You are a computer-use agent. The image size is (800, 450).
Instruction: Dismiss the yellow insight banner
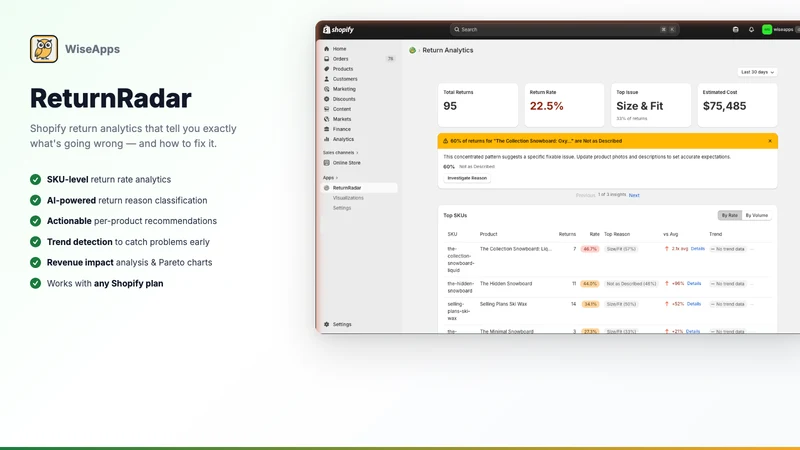coord(770,141)
